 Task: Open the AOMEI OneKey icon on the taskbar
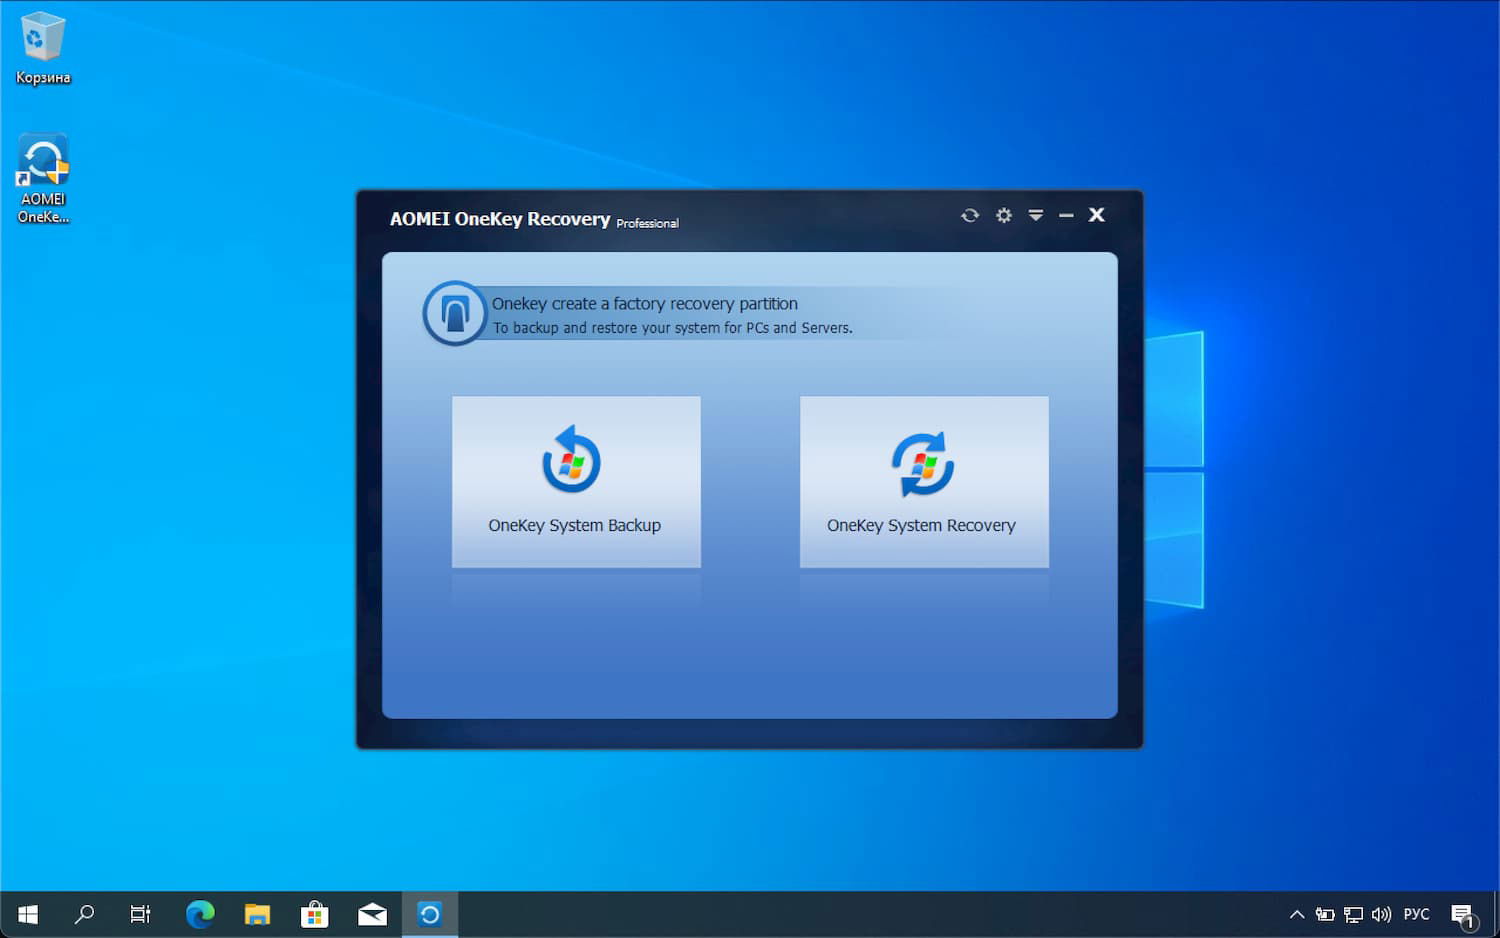tap(430, 913)
